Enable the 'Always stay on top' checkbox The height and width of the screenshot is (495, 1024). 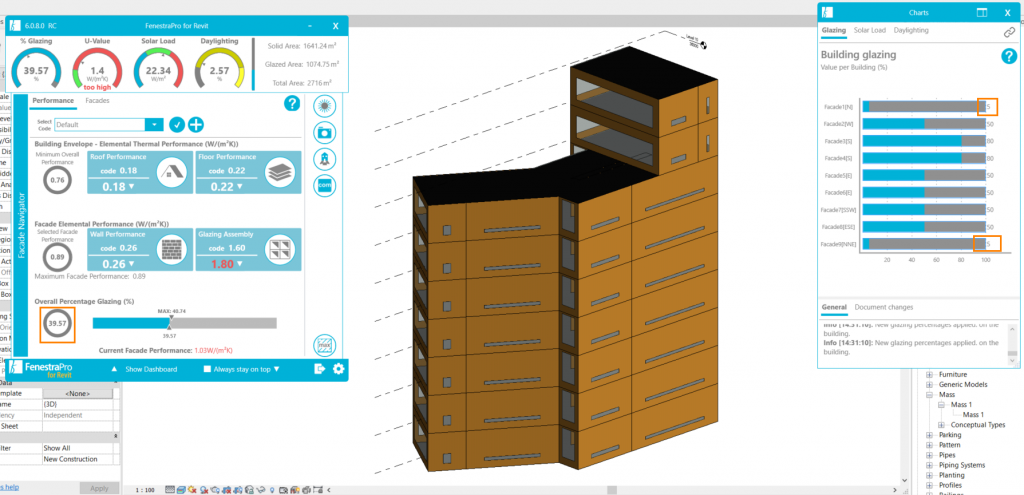pyautogui.click(x=207, y=369)
